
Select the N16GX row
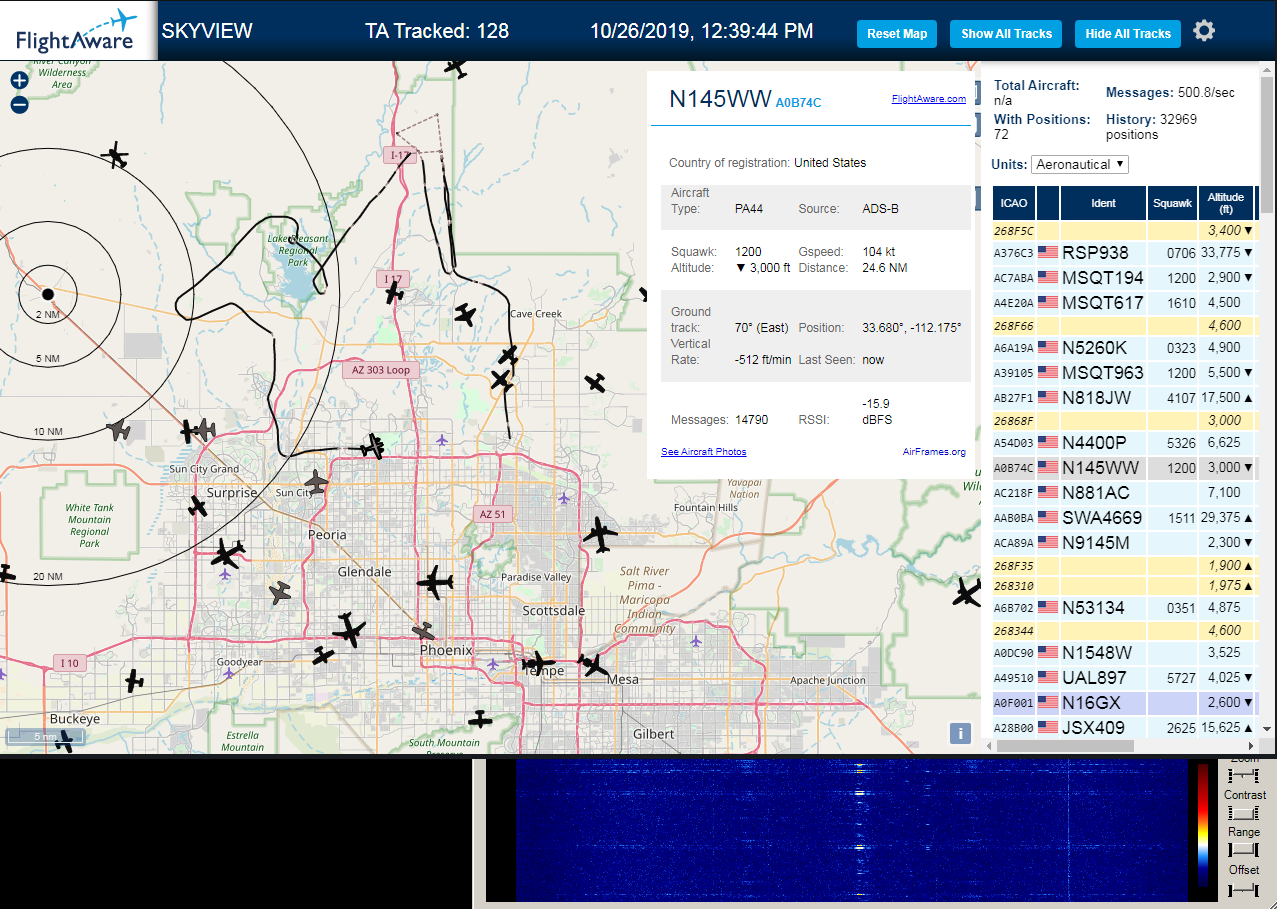pyautogui.click(x=1124, y=702)
